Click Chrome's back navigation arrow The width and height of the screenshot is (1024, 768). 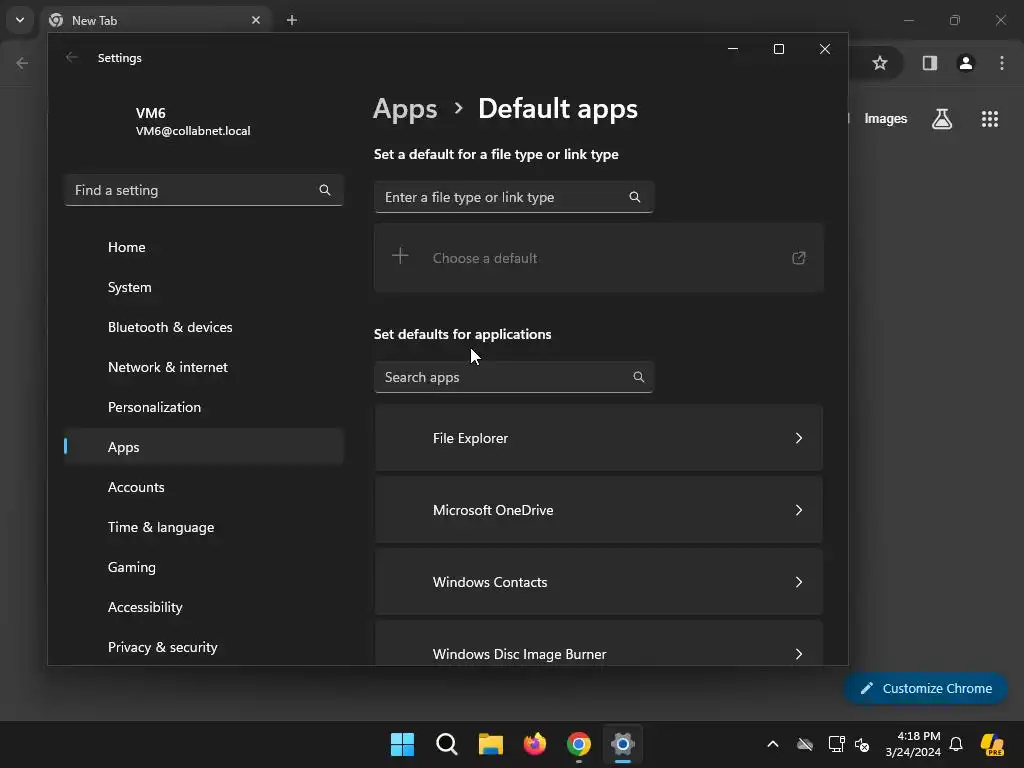click(22, 63)
